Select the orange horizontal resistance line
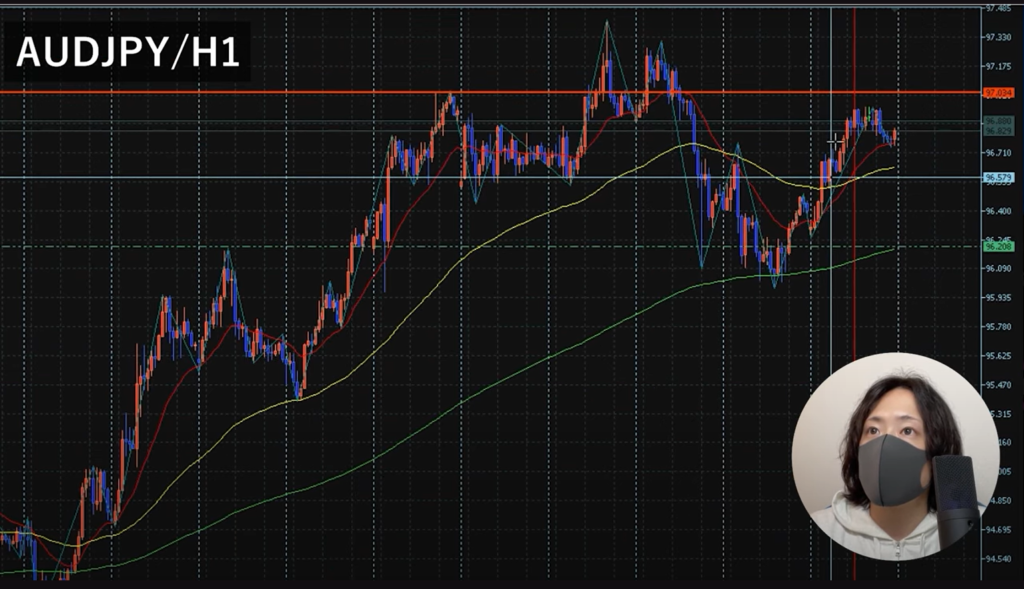This screenshot has height=589, width=1024. click(490, 93)
